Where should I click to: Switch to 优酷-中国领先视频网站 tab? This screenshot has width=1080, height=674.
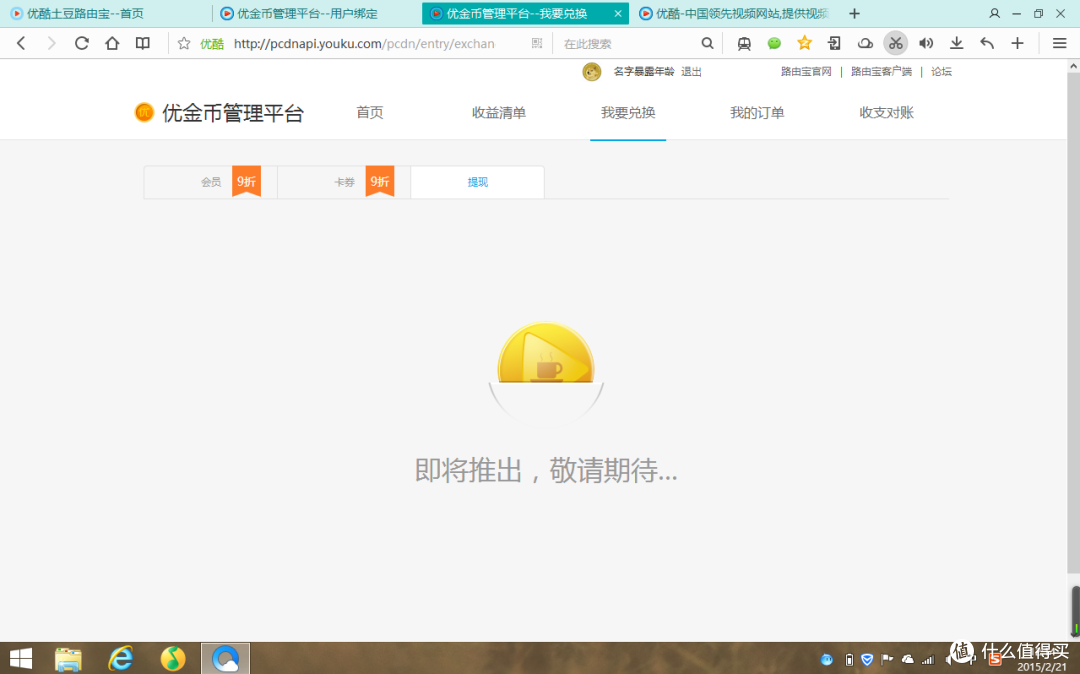click(x=734, y=14)
